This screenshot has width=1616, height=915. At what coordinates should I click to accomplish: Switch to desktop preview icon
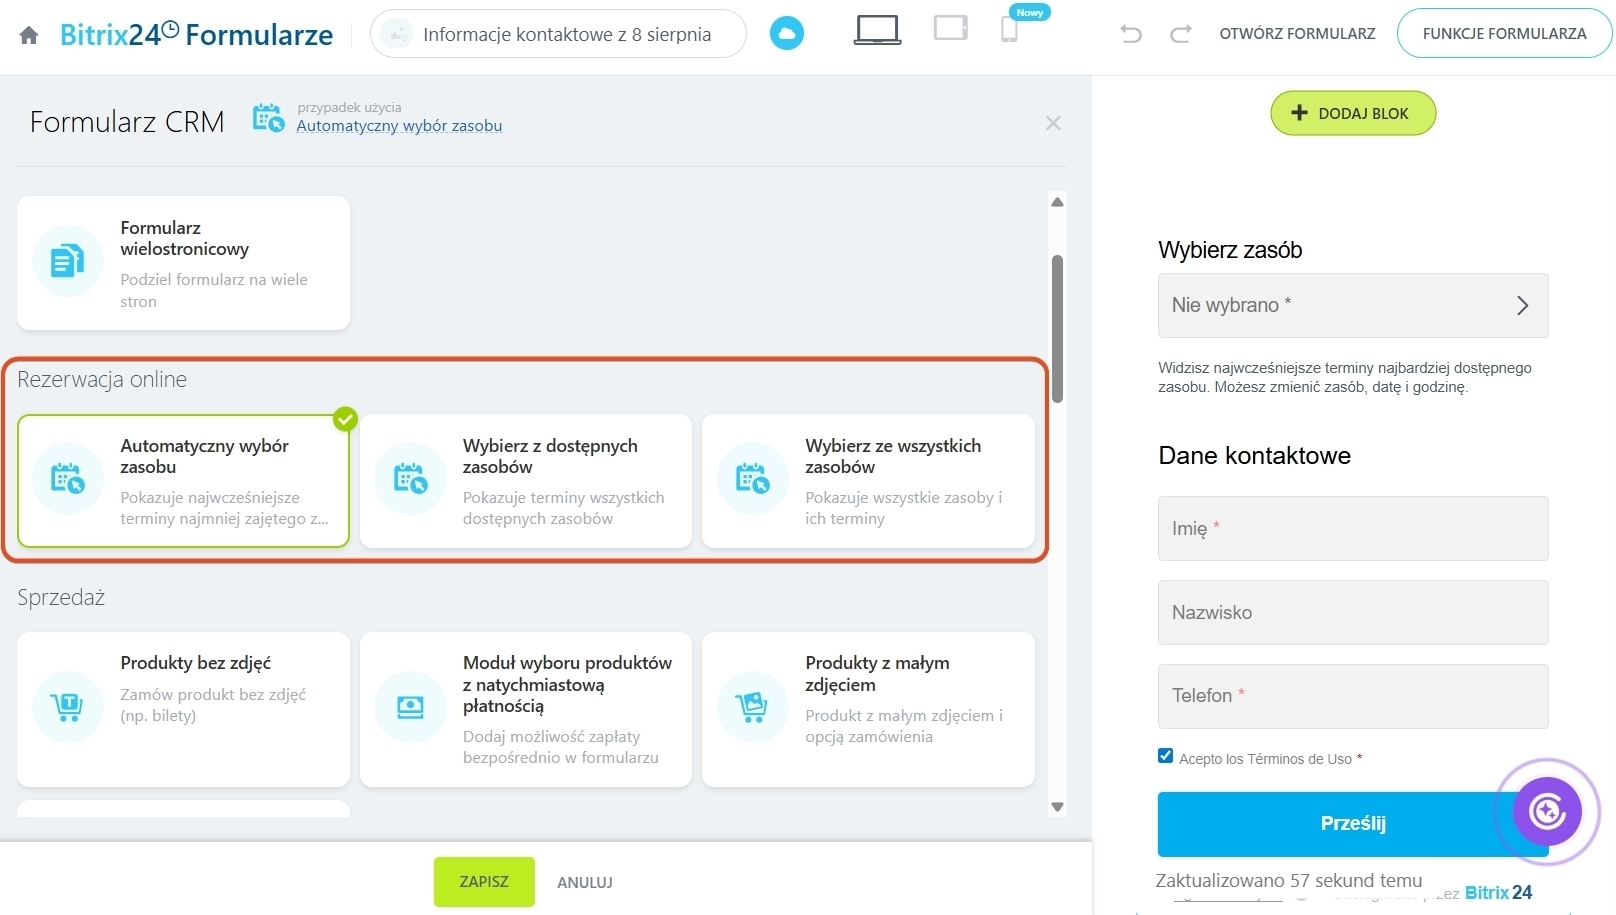[x=877, y=30]
